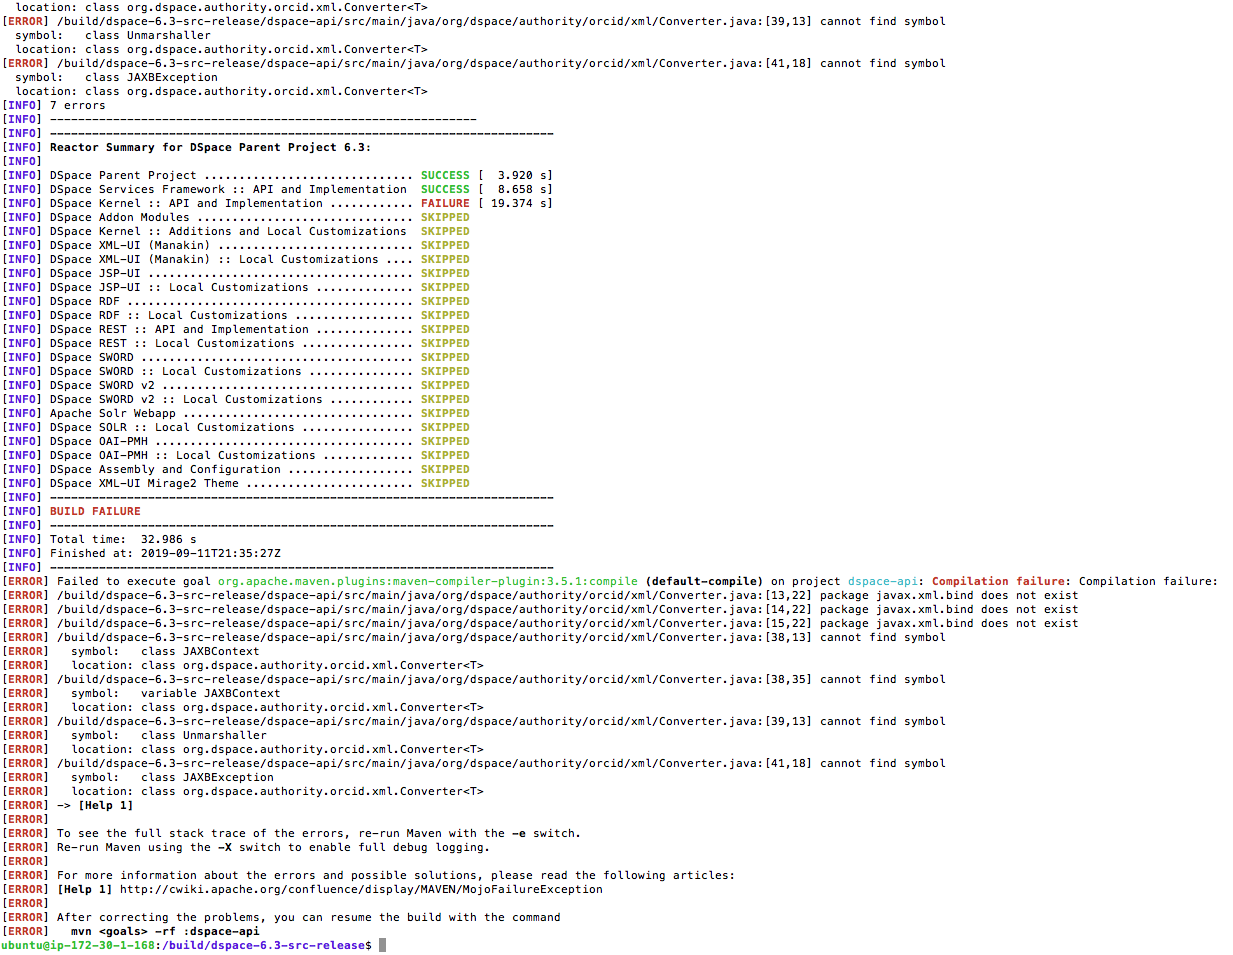Click the 'DSpace OAI-PMH' SKIPPED row without Local Customizations
1233x955 pixels.
pyautogui.click(x=236, y=441)
